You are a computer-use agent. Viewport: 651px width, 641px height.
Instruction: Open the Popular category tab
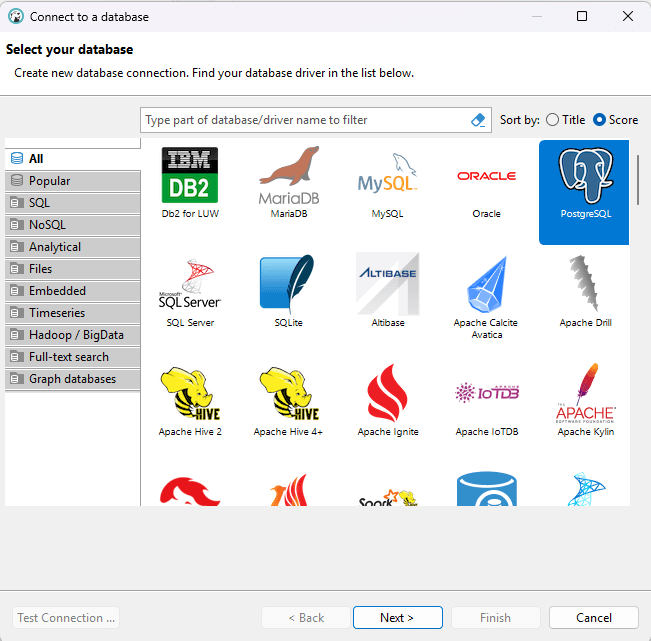(72, 181)
